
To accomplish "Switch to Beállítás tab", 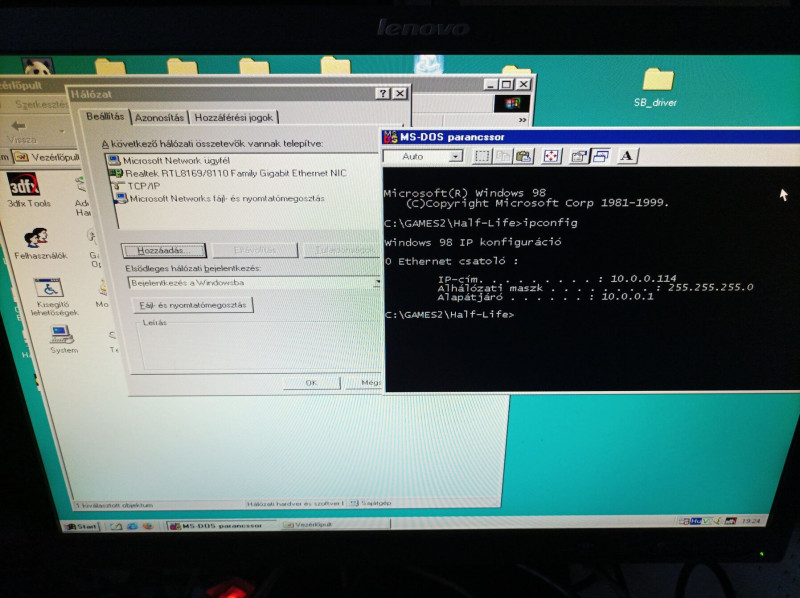I will 105,116.
